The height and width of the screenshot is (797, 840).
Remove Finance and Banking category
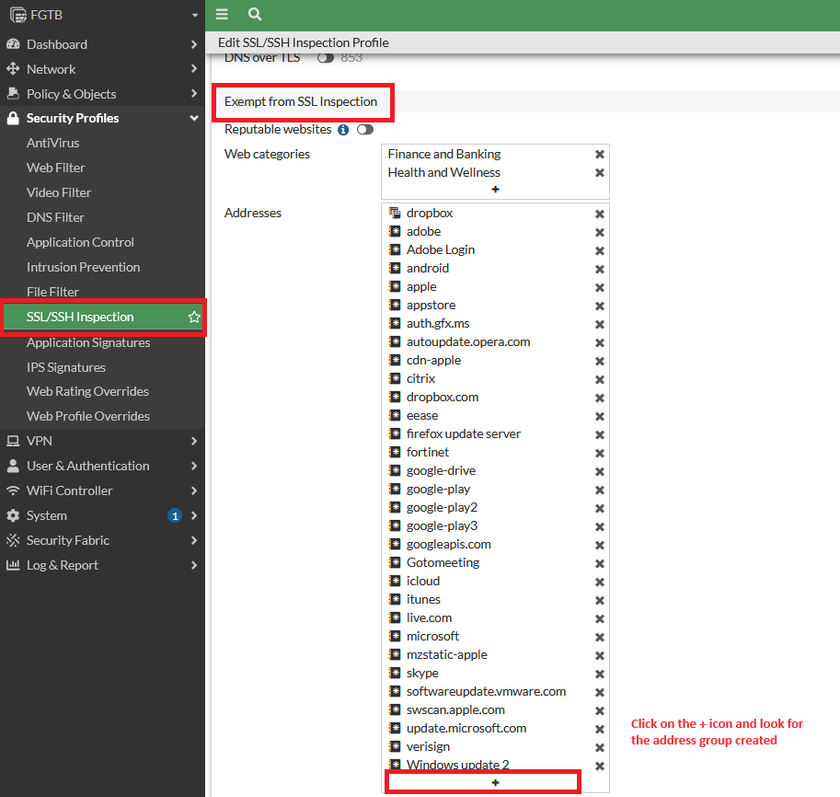pos(599,154)
